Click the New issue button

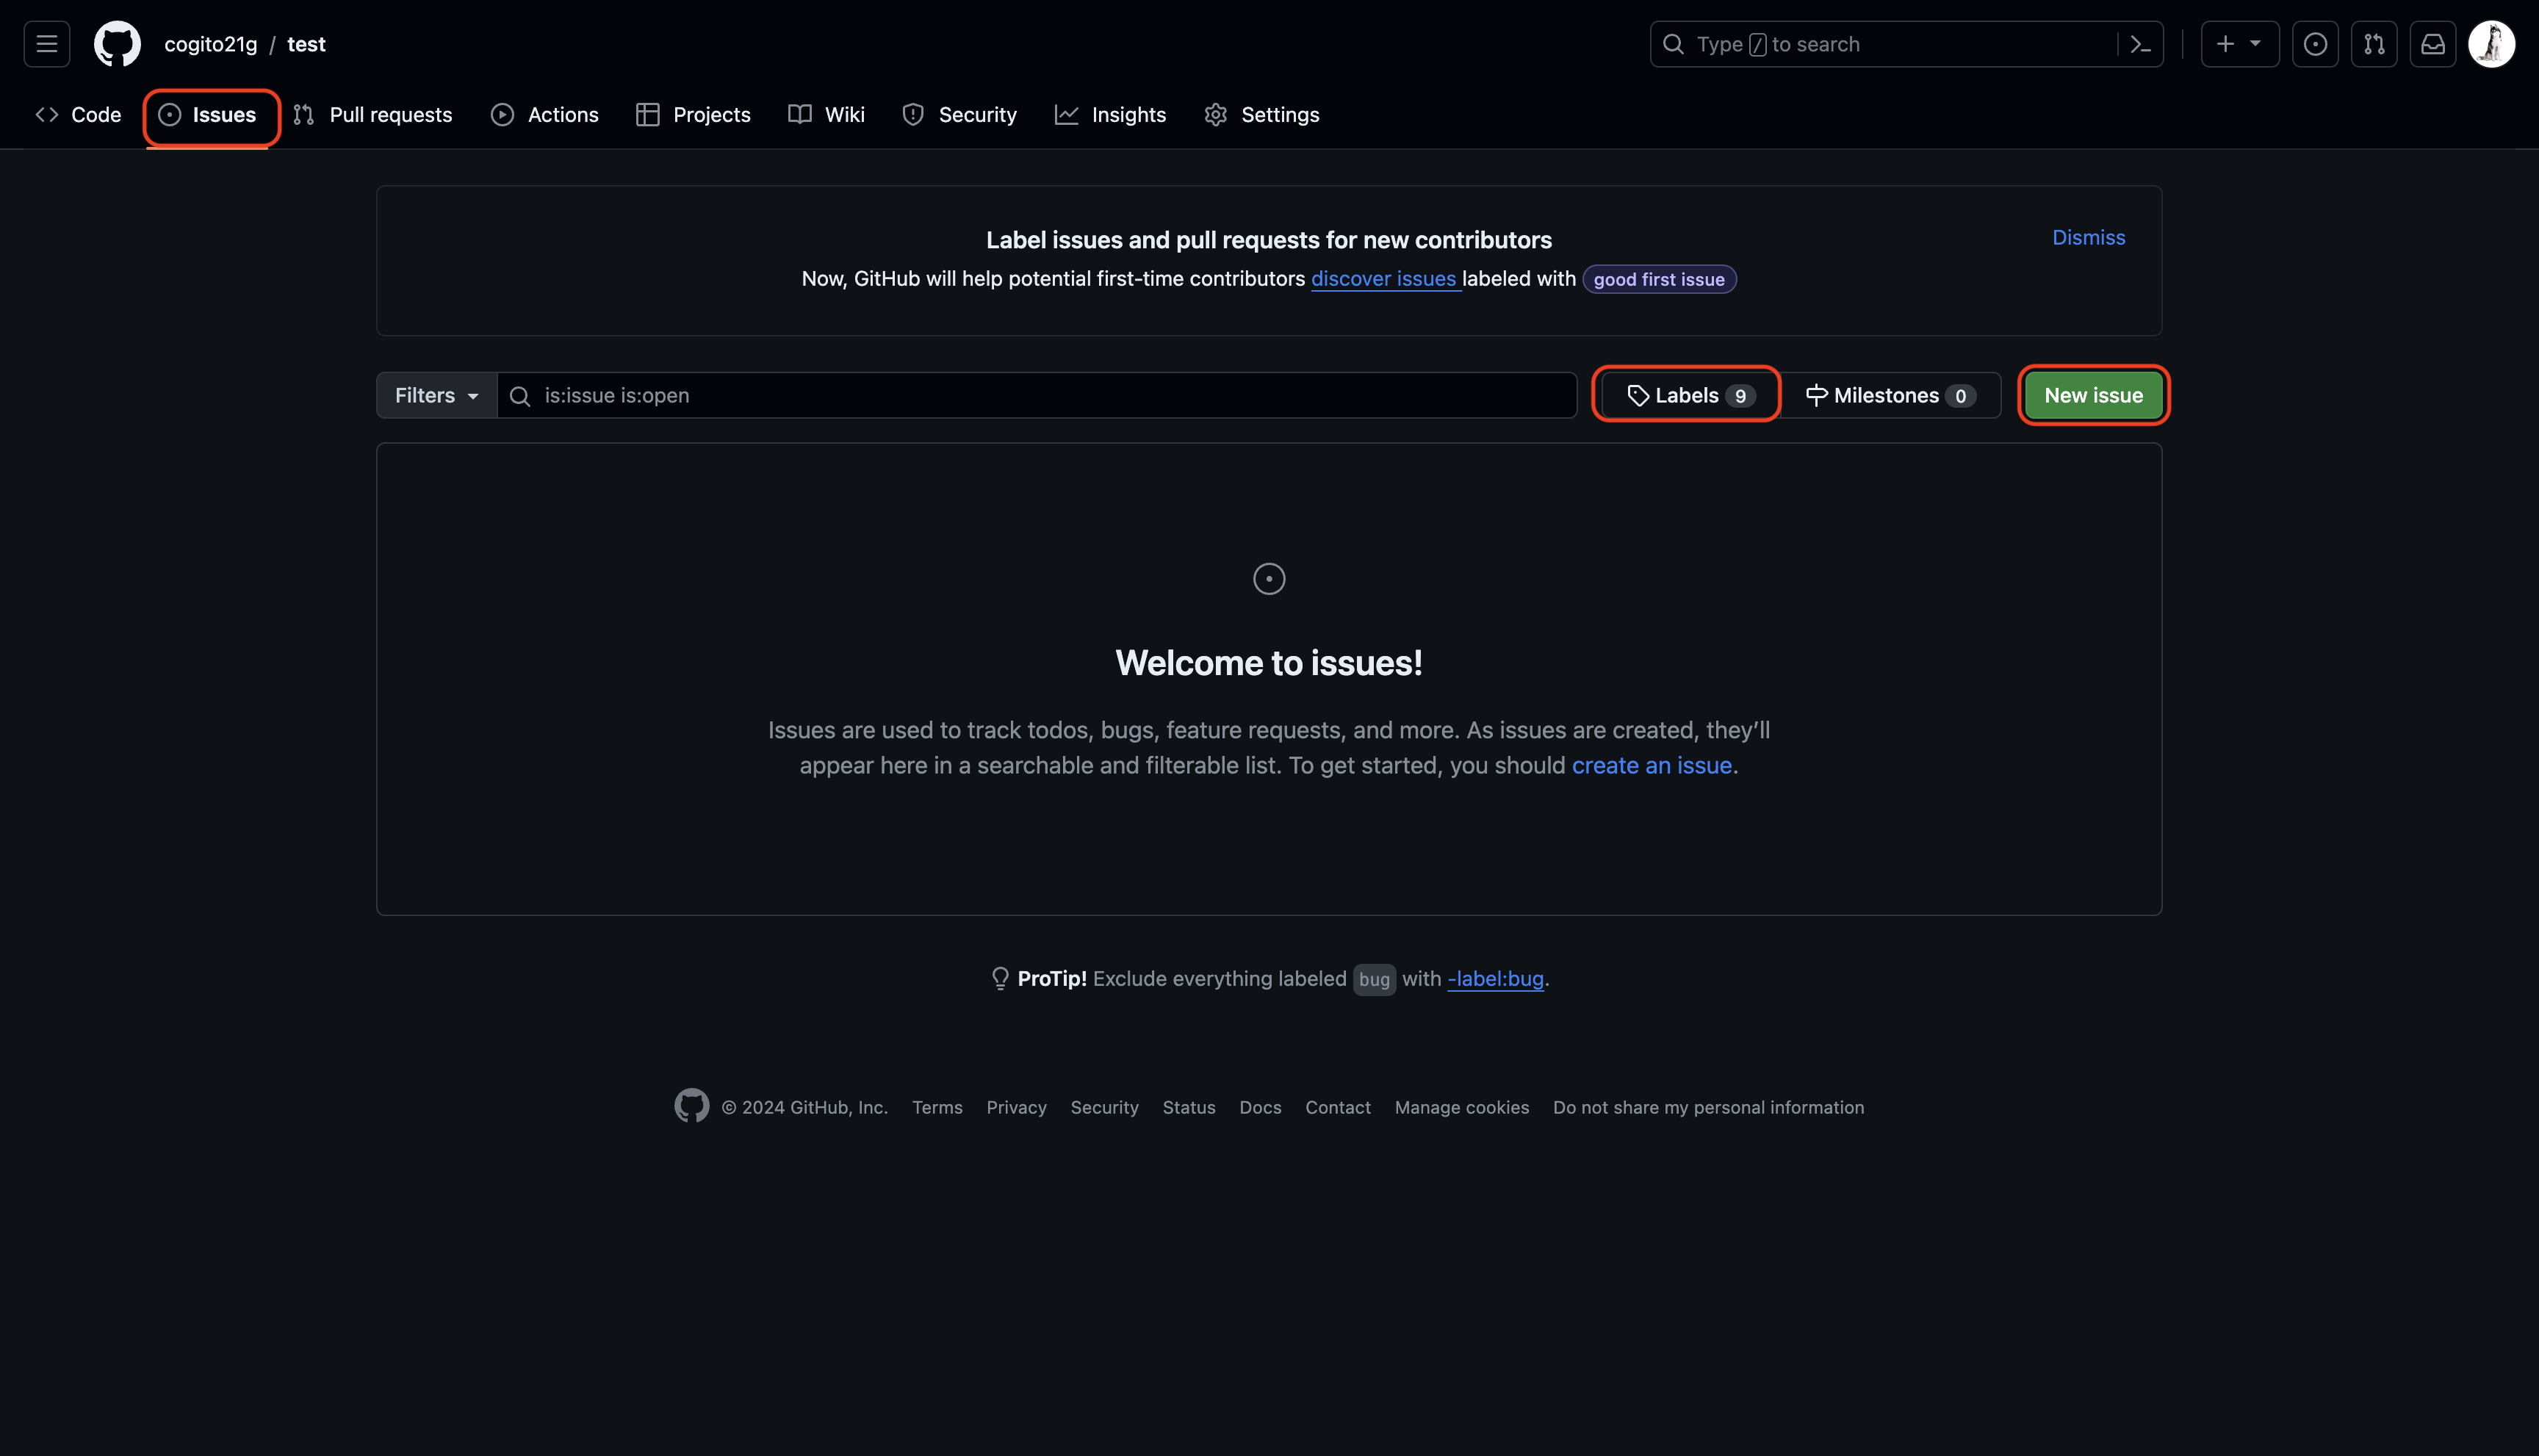2092,395
